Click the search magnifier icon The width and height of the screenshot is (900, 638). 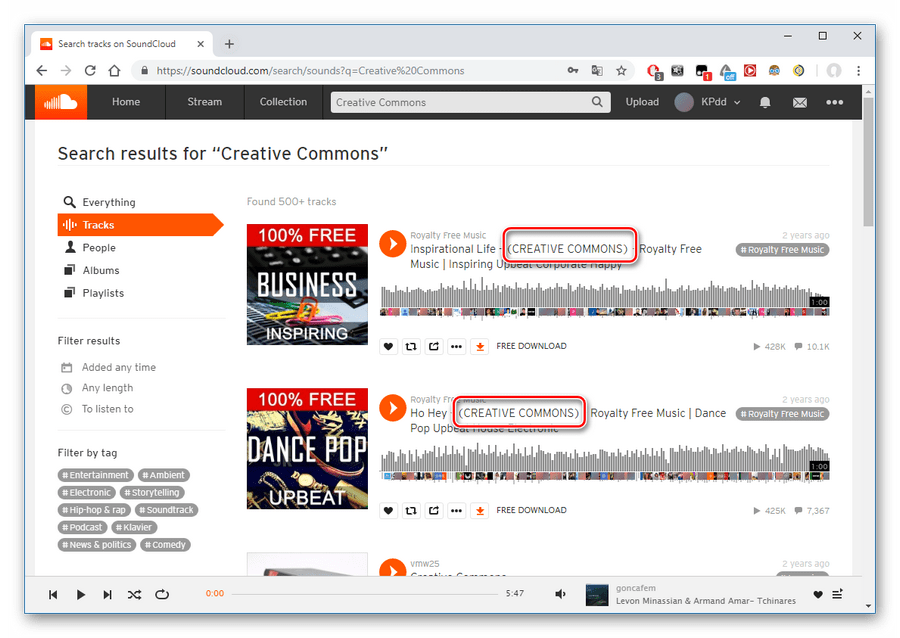click(598, 102)
